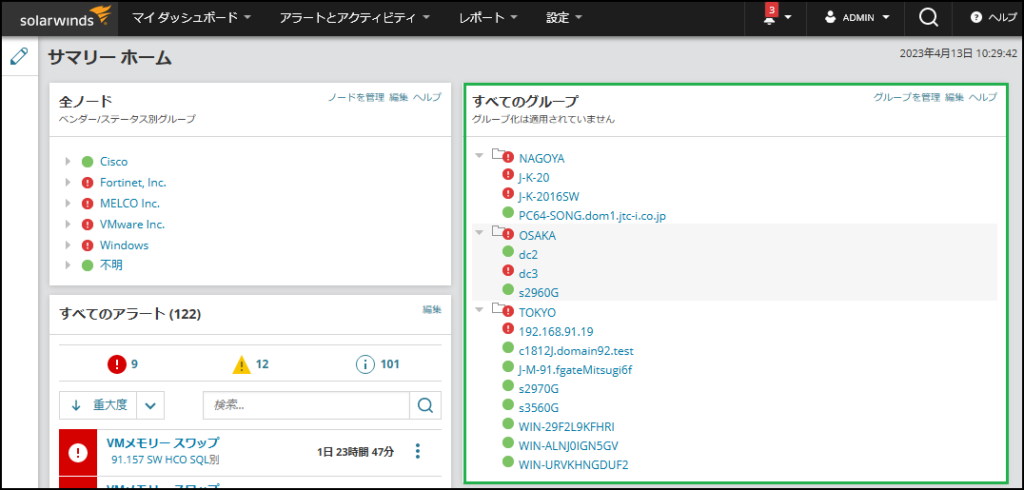Click the pencil customize page icon

point(20,56)
